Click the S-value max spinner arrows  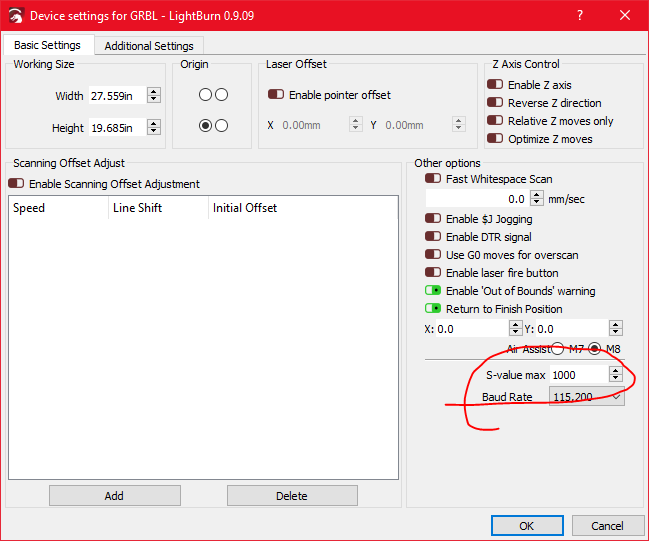click(x=616, y=375)
